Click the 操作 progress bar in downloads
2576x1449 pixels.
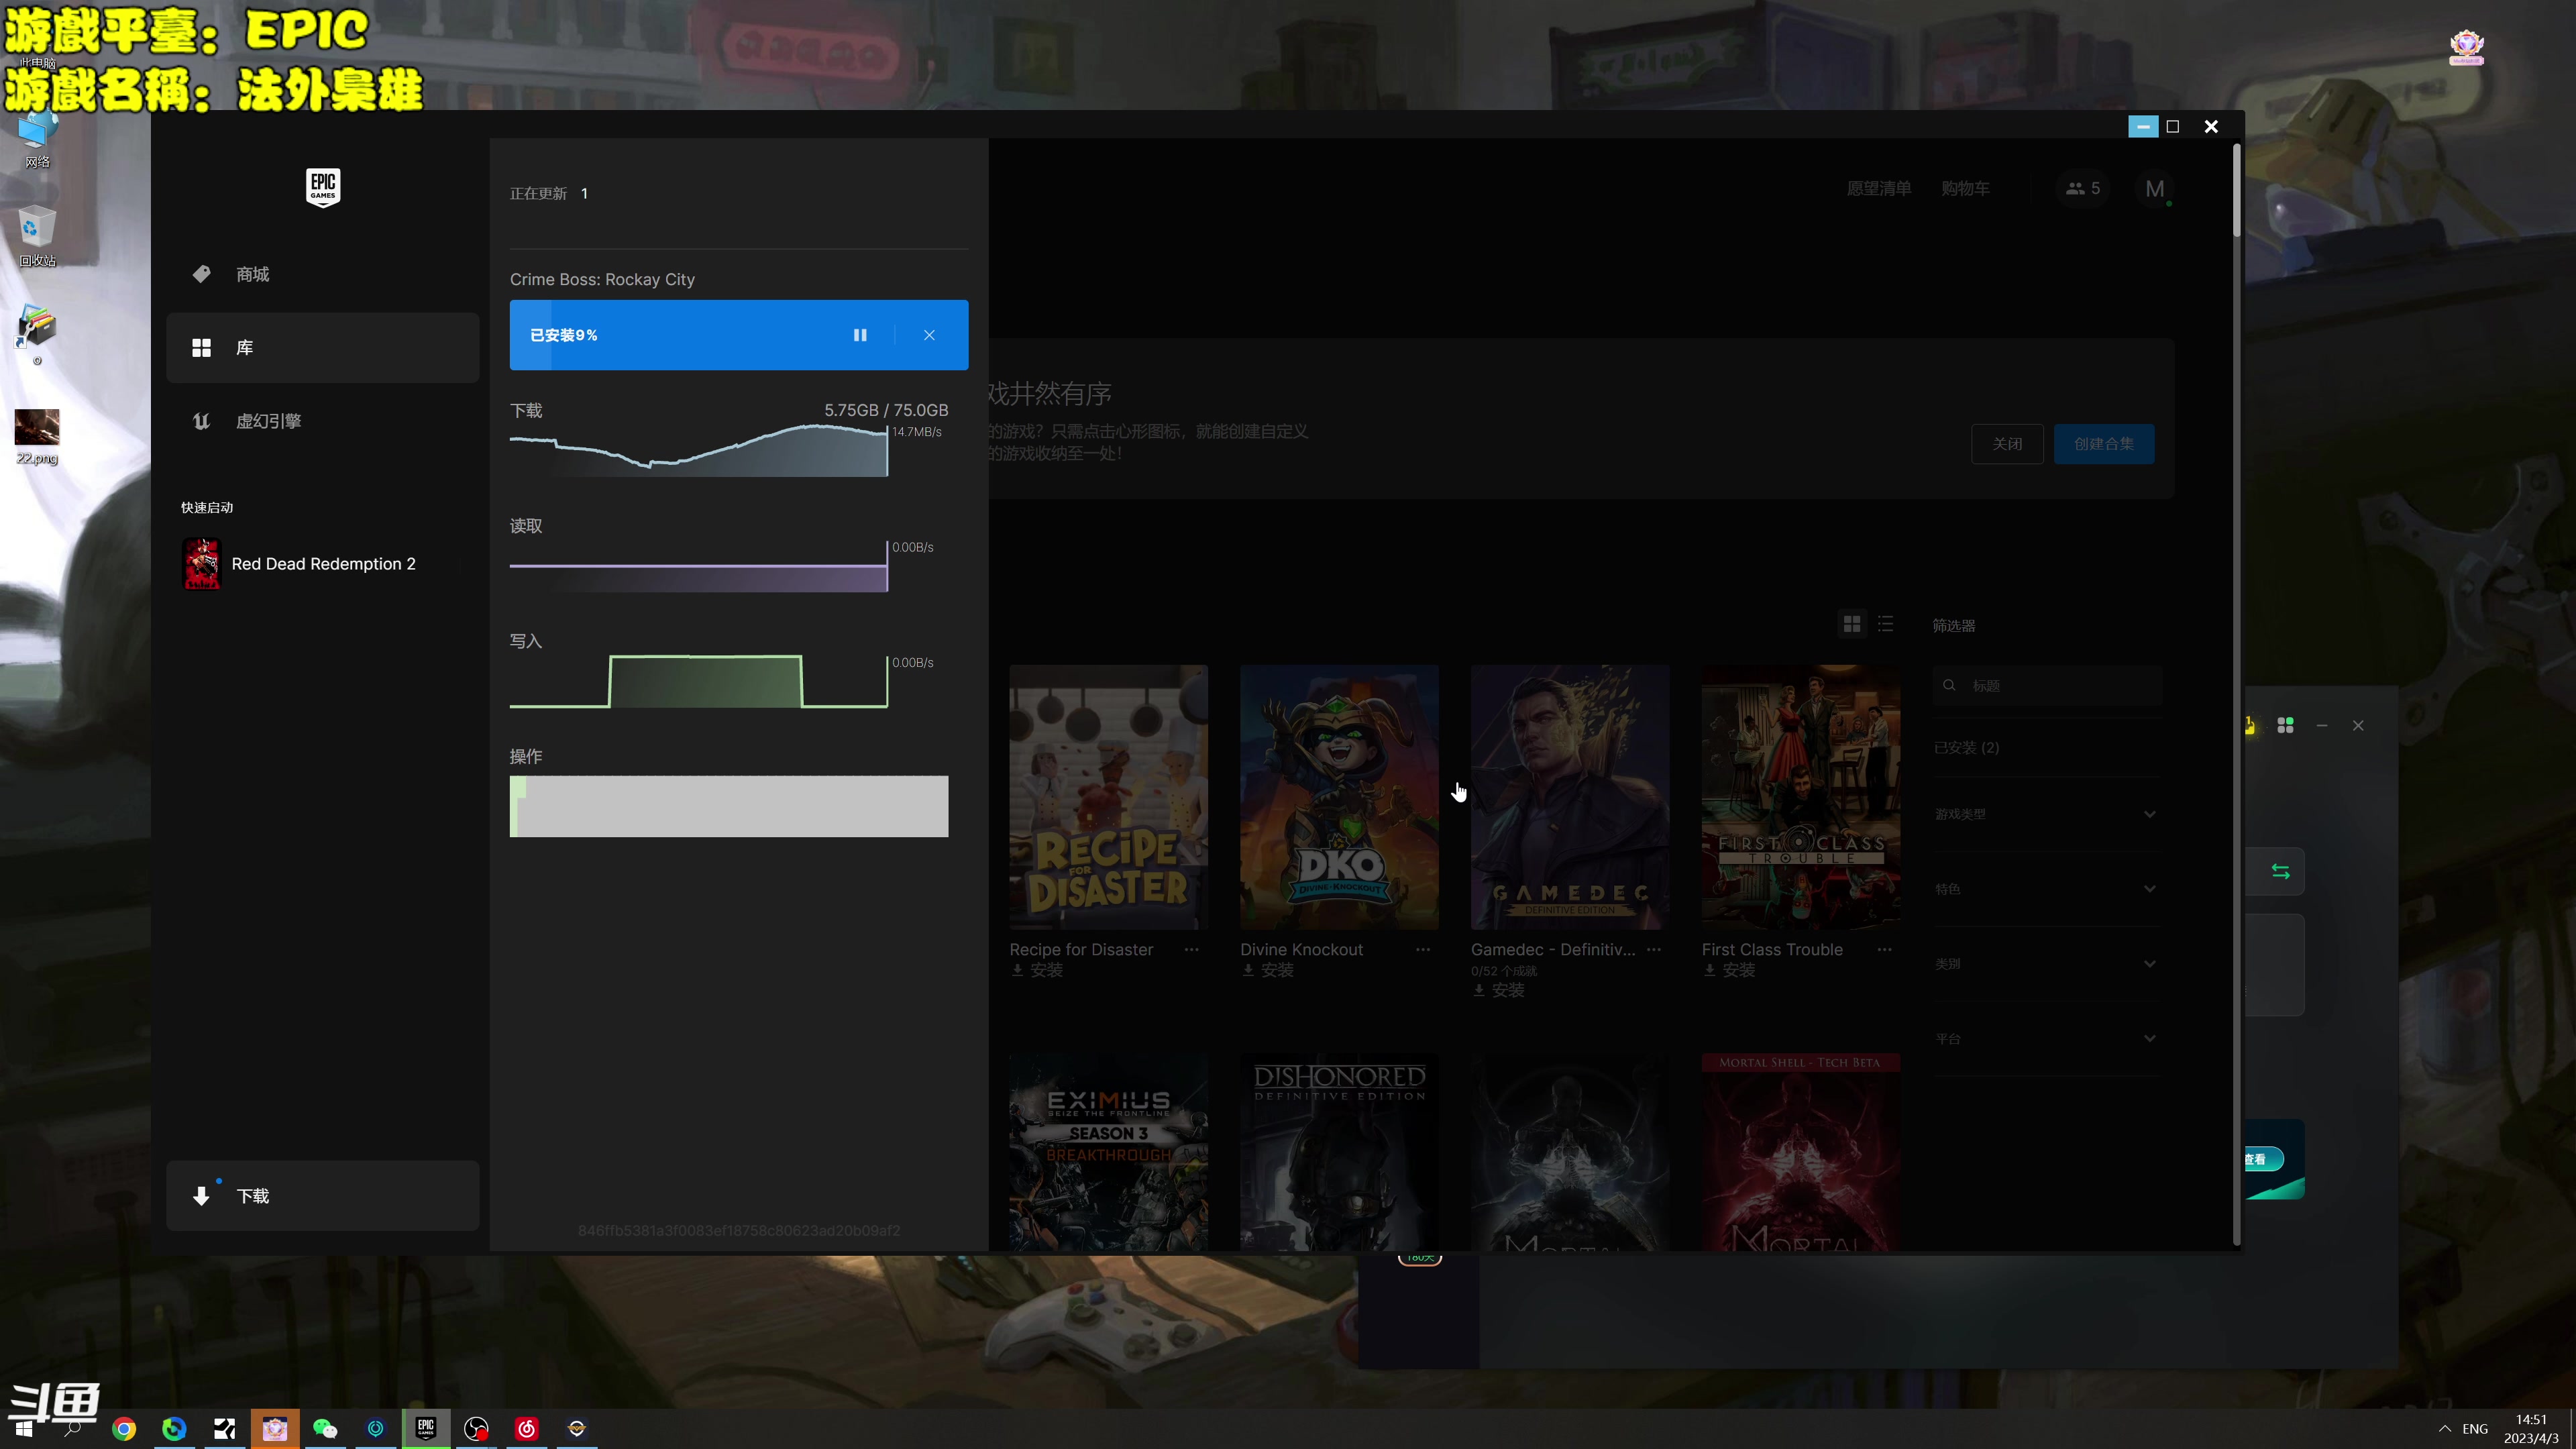coord(729,806)
